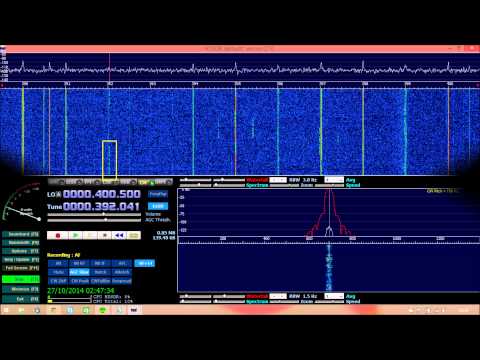Viewport: 480px width, 360px height.
Task: Toggle the CWFullBw button
Action: (x=100, y=281)
